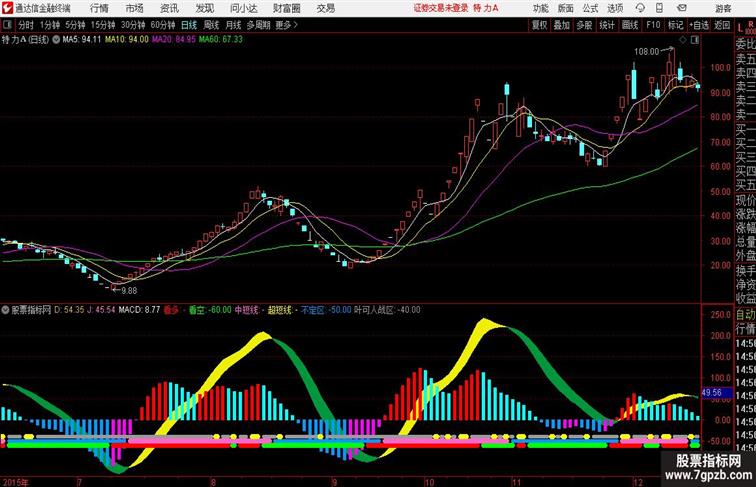Click the MA5: 94.11 label
The image size is (756, 487).
(81, 40)
